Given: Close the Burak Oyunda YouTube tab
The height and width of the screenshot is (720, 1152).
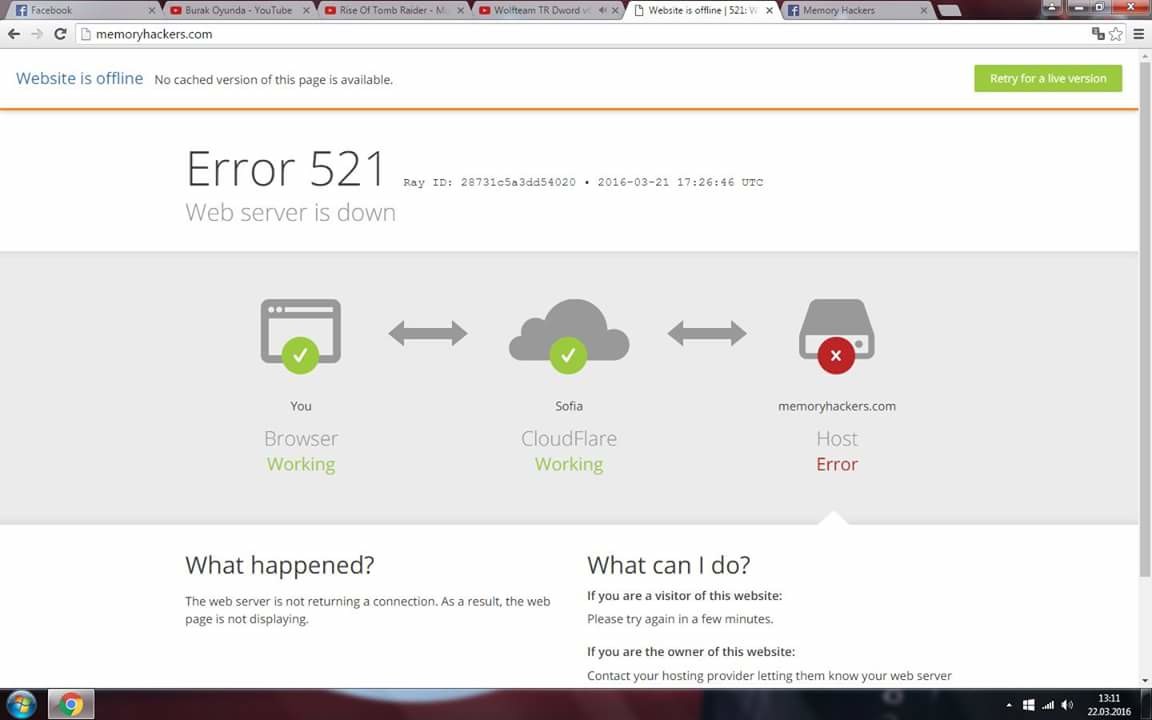Looking at the screenshot, I should 306,11.
